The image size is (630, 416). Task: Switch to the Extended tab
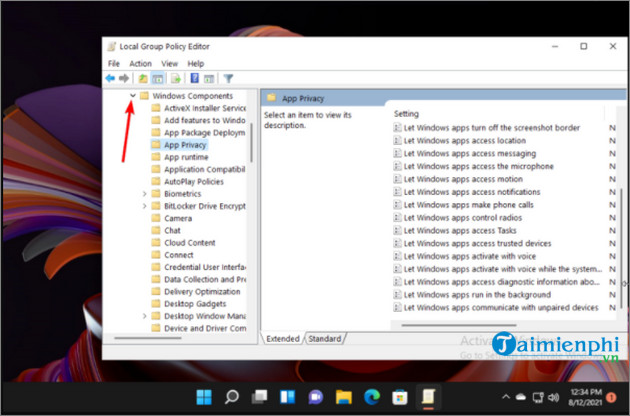282,339
